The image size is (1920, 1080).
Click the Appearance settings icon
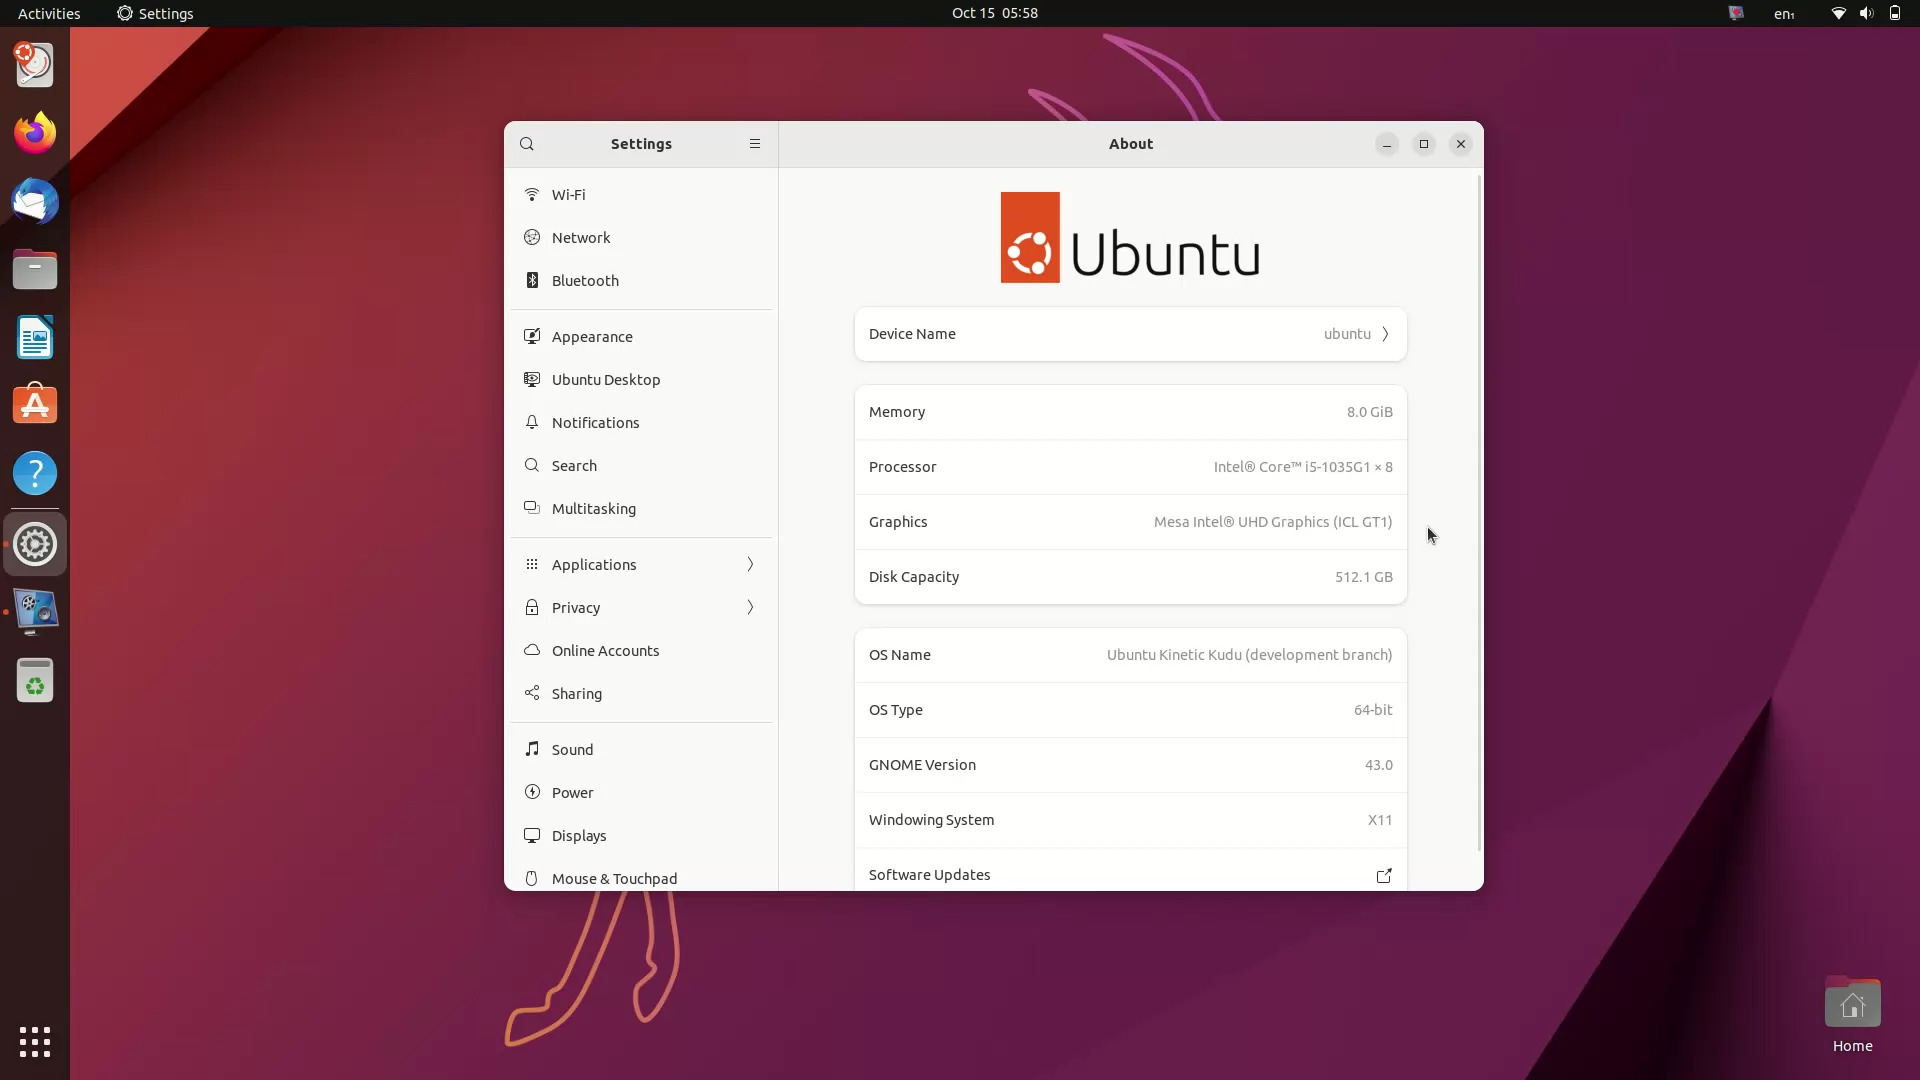(x=531, y=335)
